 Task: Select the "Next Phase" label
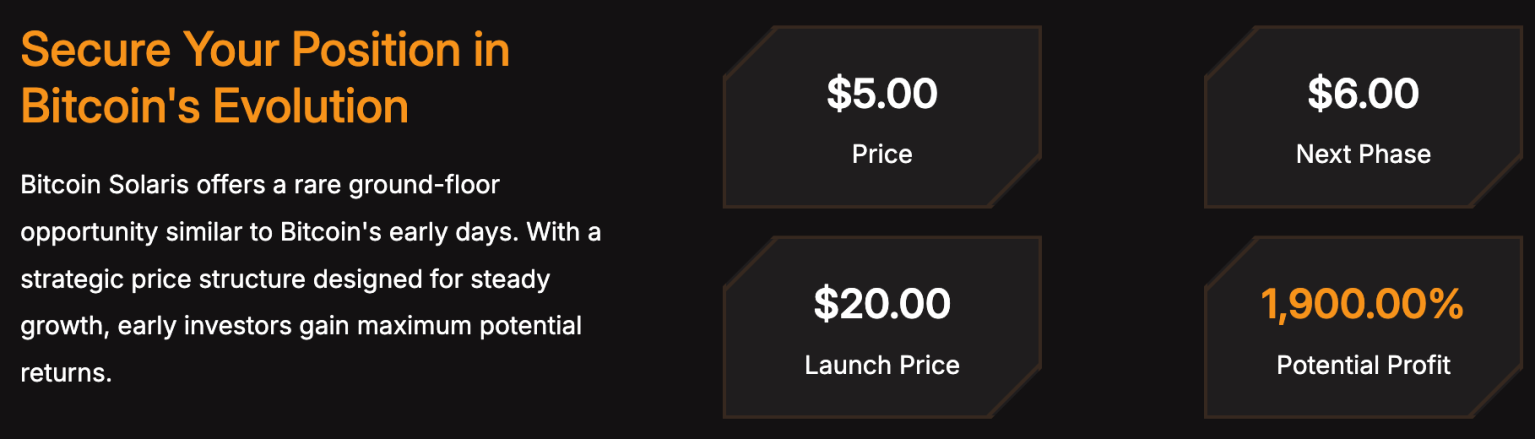point(1363,154)
